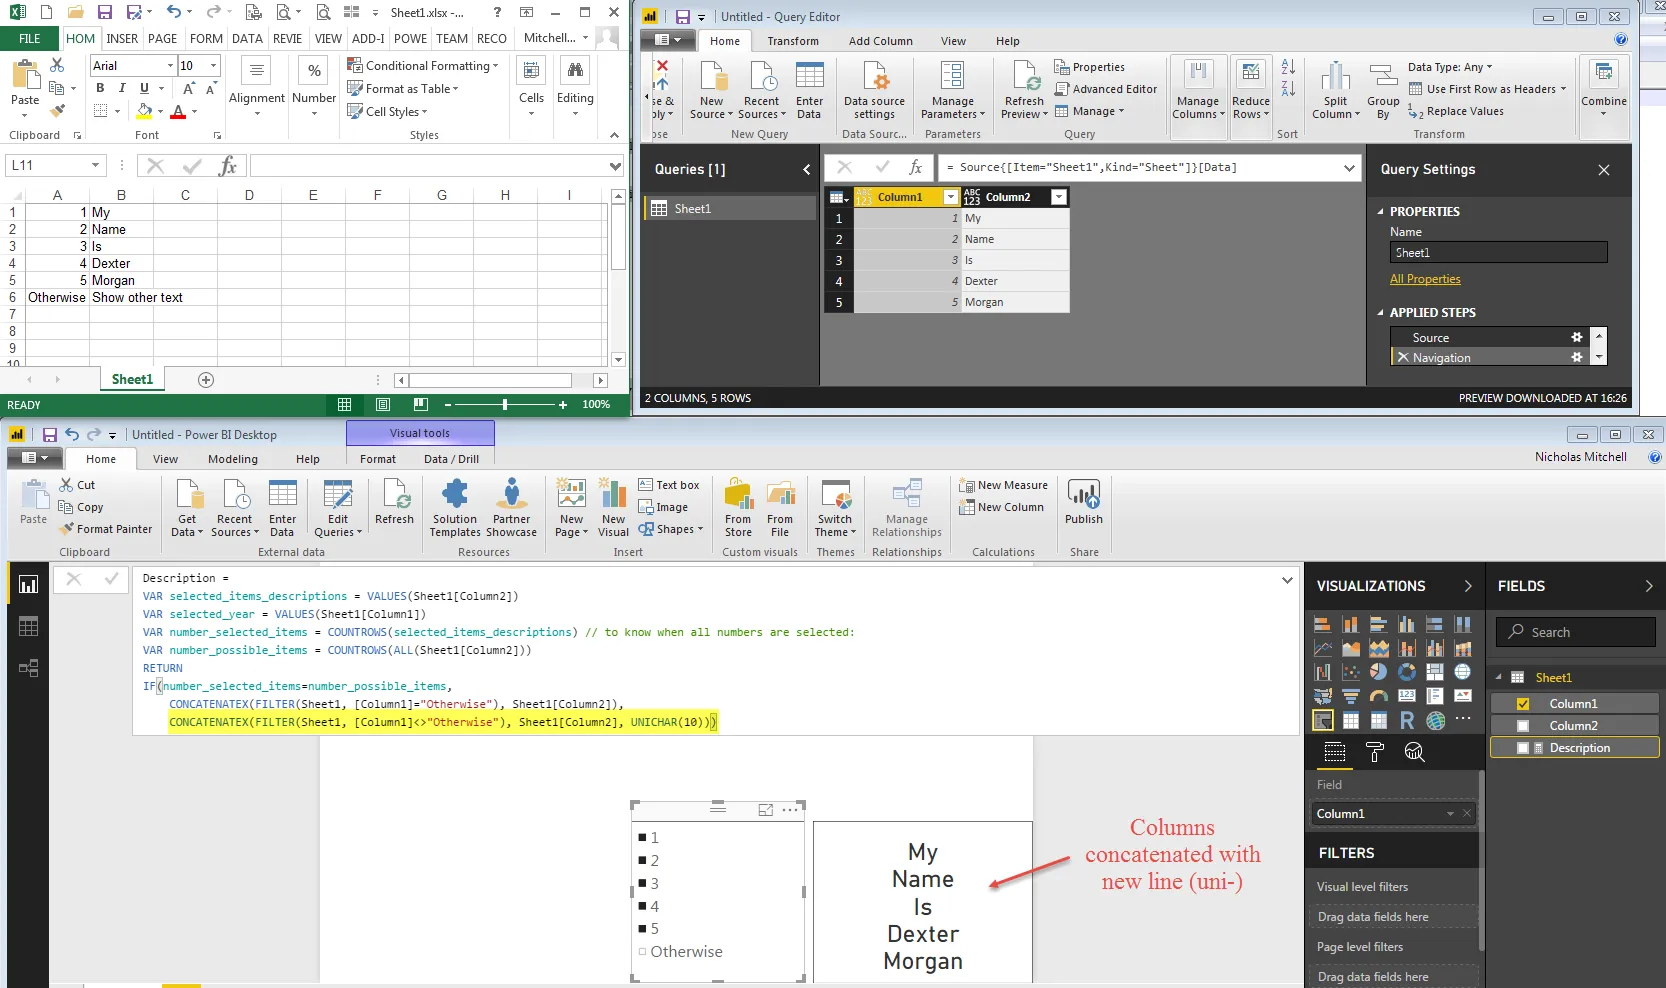Click Excel Cut scissors icon

(x=57, y=65)
